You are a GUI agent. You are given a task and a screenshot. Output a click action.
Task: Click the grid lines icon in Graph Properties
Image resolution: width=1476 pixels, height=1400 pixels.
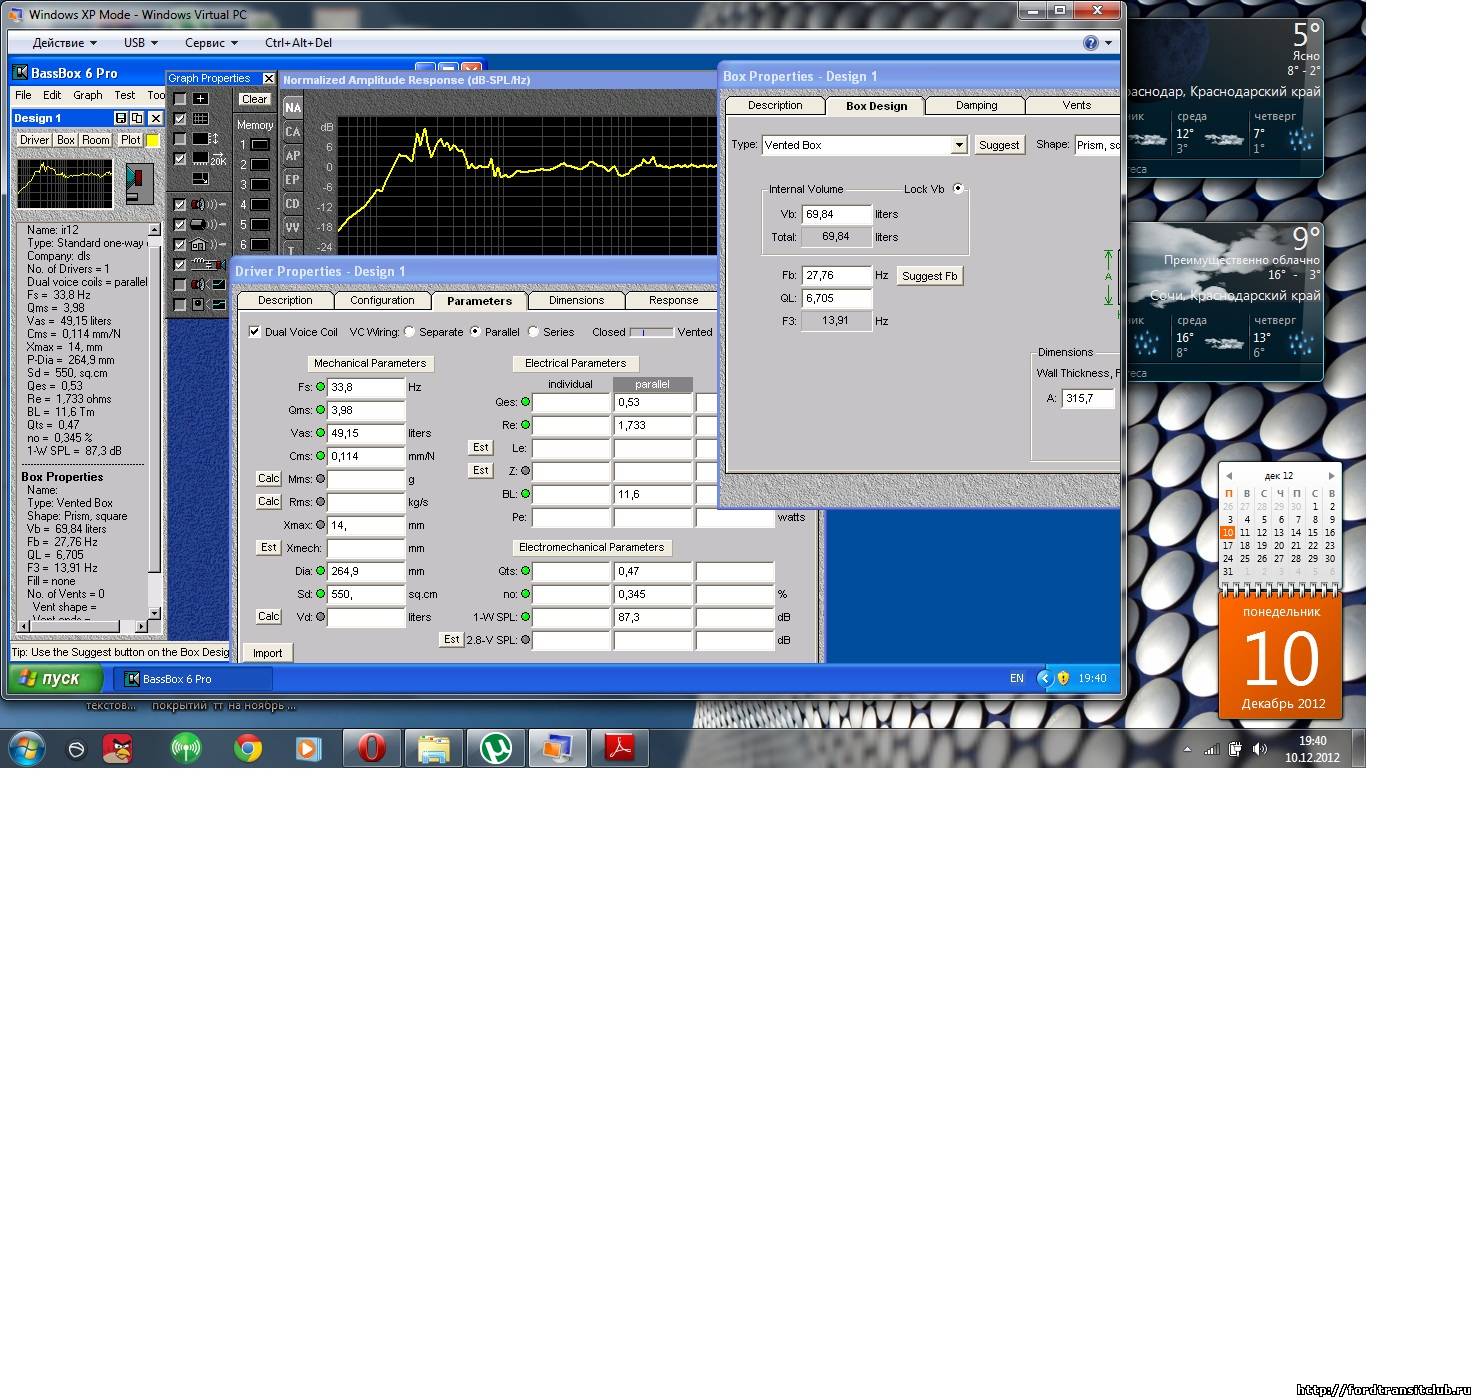tap(201, 119)
